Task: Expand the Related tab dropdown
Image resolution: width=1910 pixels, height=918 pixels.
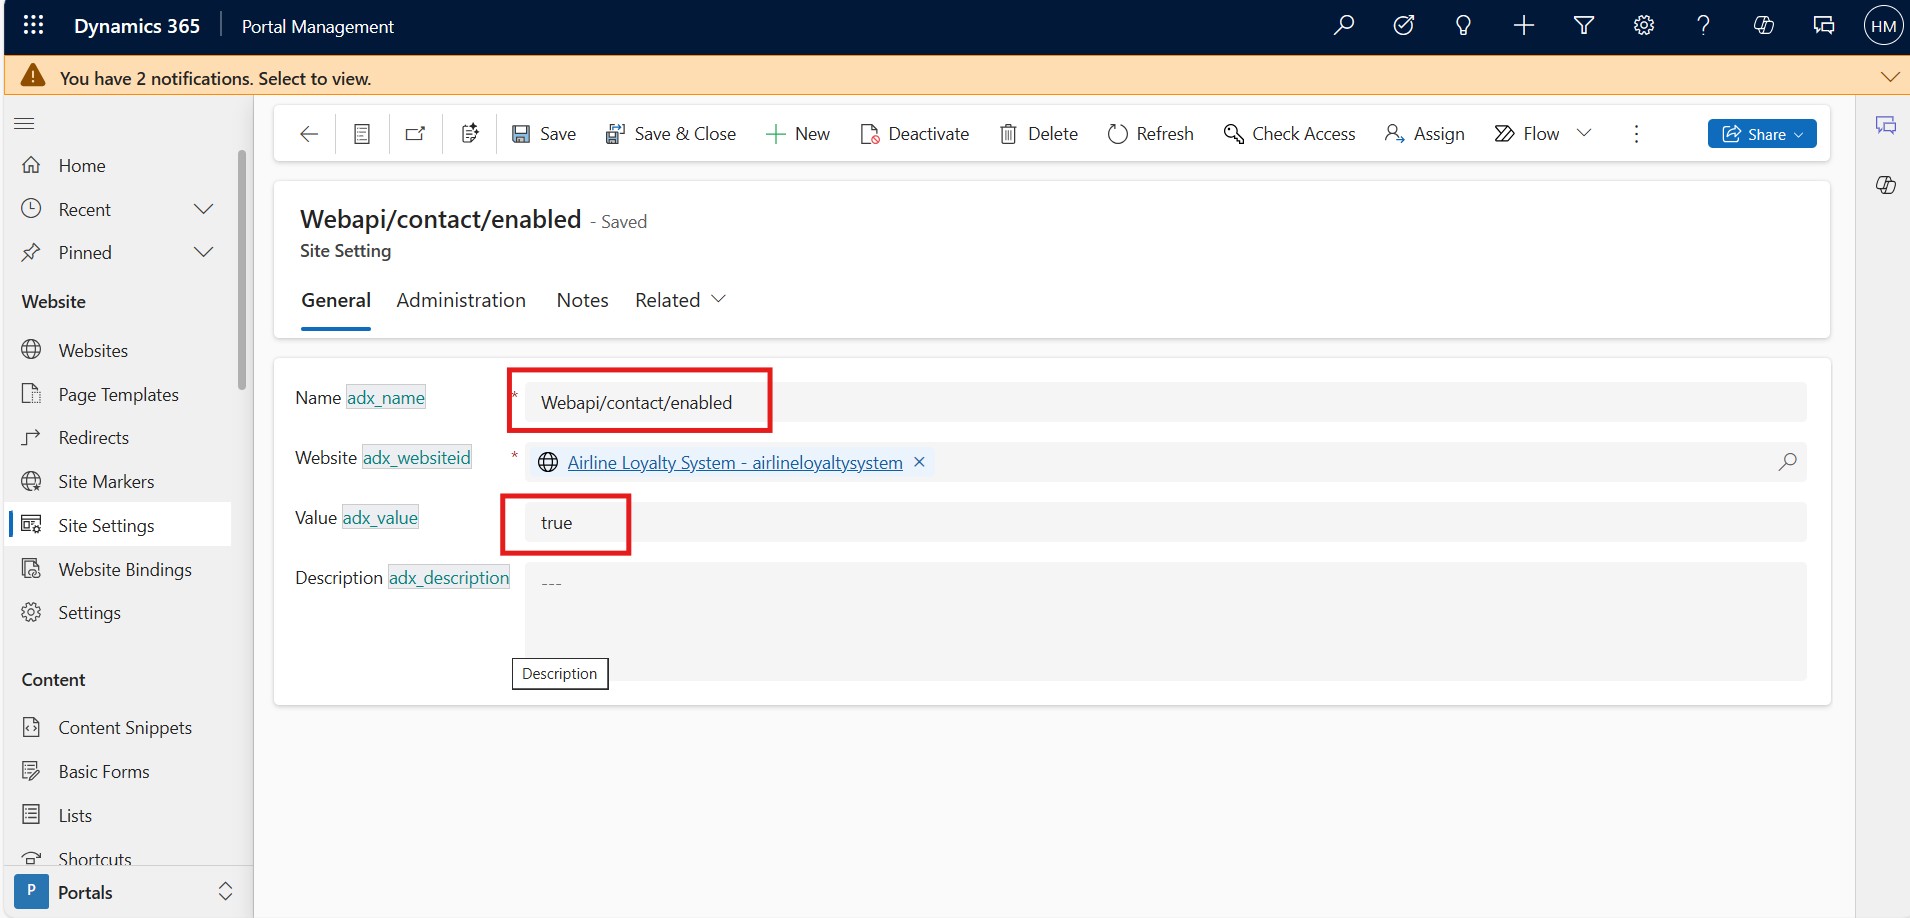Action: (719, 299)
